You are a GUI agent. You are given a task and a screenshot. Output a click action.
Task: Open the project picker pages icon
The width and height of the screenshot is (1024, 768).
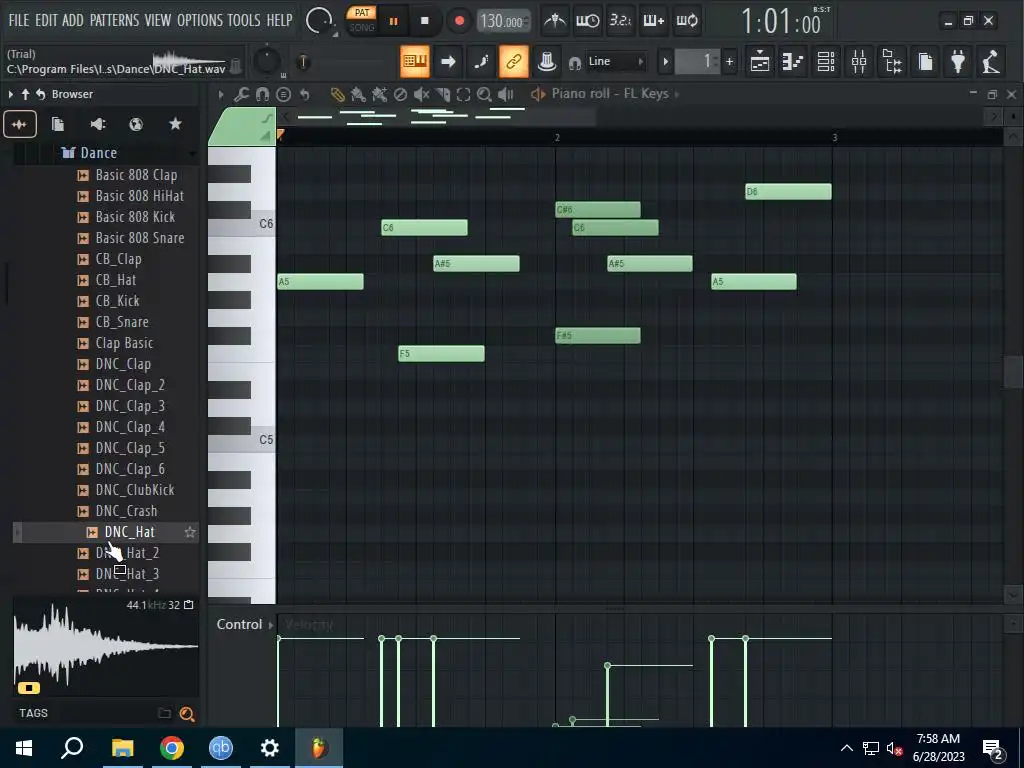925,62
